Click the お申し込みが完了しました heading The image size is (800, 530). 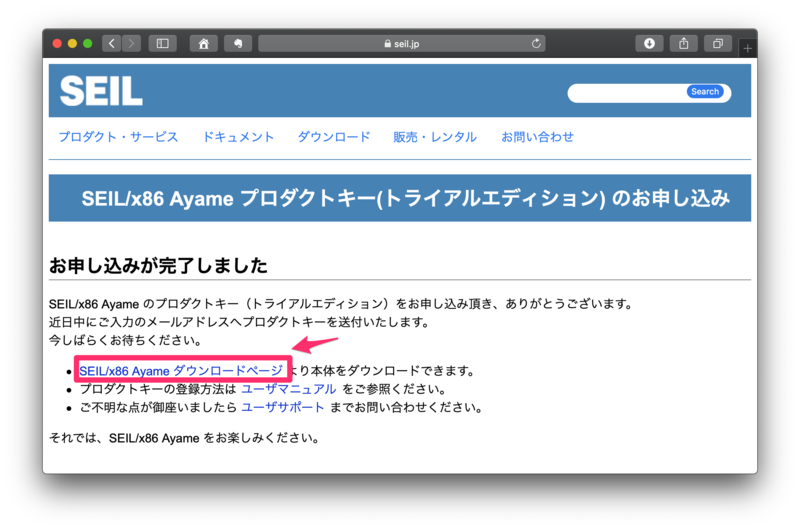158,265
